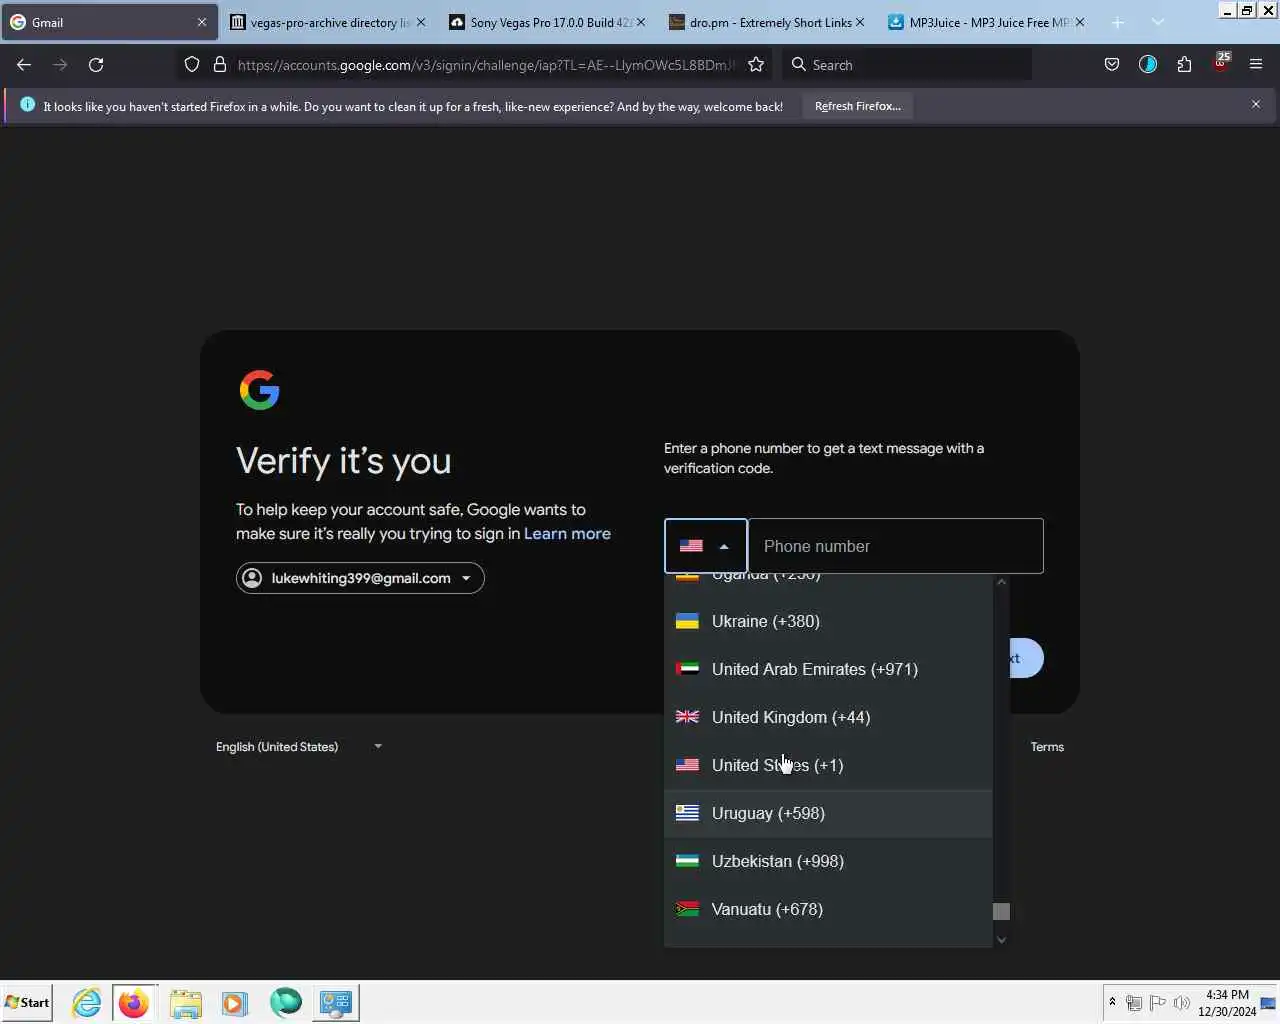Open the Extensions puzzle icon
Image resolution: width=1280 pixels, height=1024 pixels.
click(x=1184, y=65)
